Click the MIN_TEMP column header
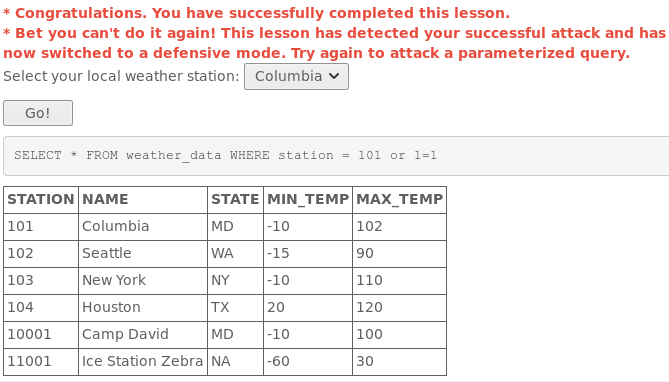This screenshot has width=669, height=382. coord(308,200)
